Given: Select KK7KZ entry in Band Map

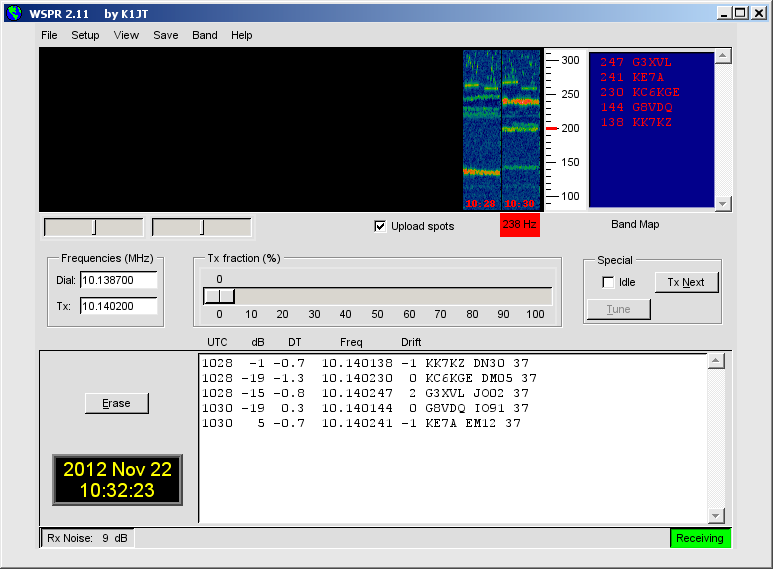Looking at the screenshot, I should [x=636, y=122].
